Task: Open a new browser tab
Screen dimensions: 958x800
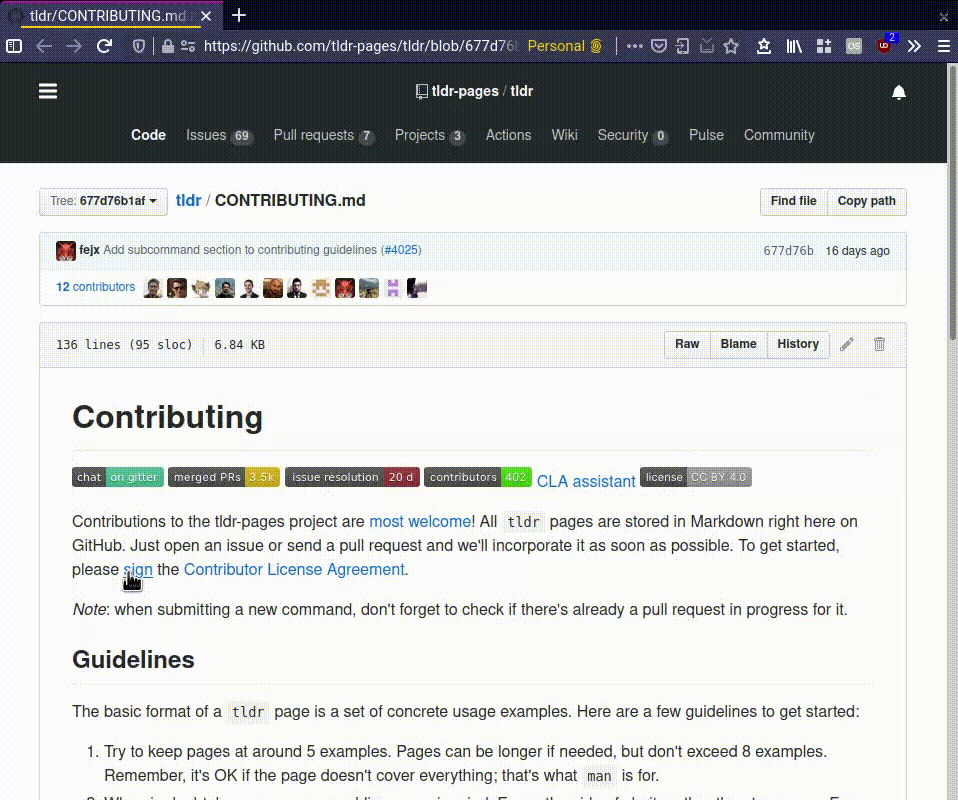Action: (239, 15)
